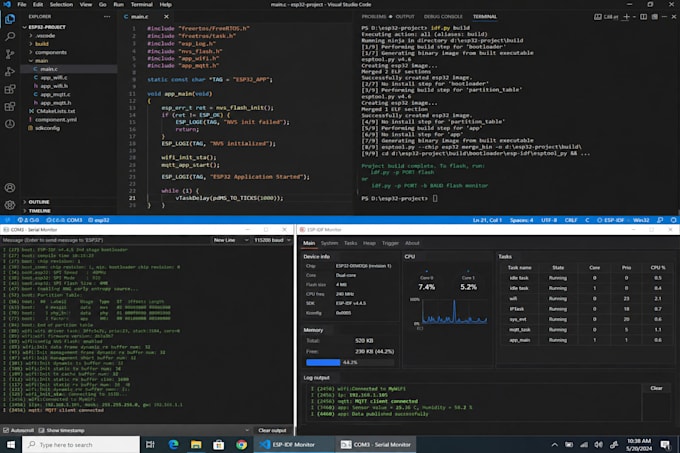
Task: Switch to OUTPUT panel tab
Action: [405, 16]
